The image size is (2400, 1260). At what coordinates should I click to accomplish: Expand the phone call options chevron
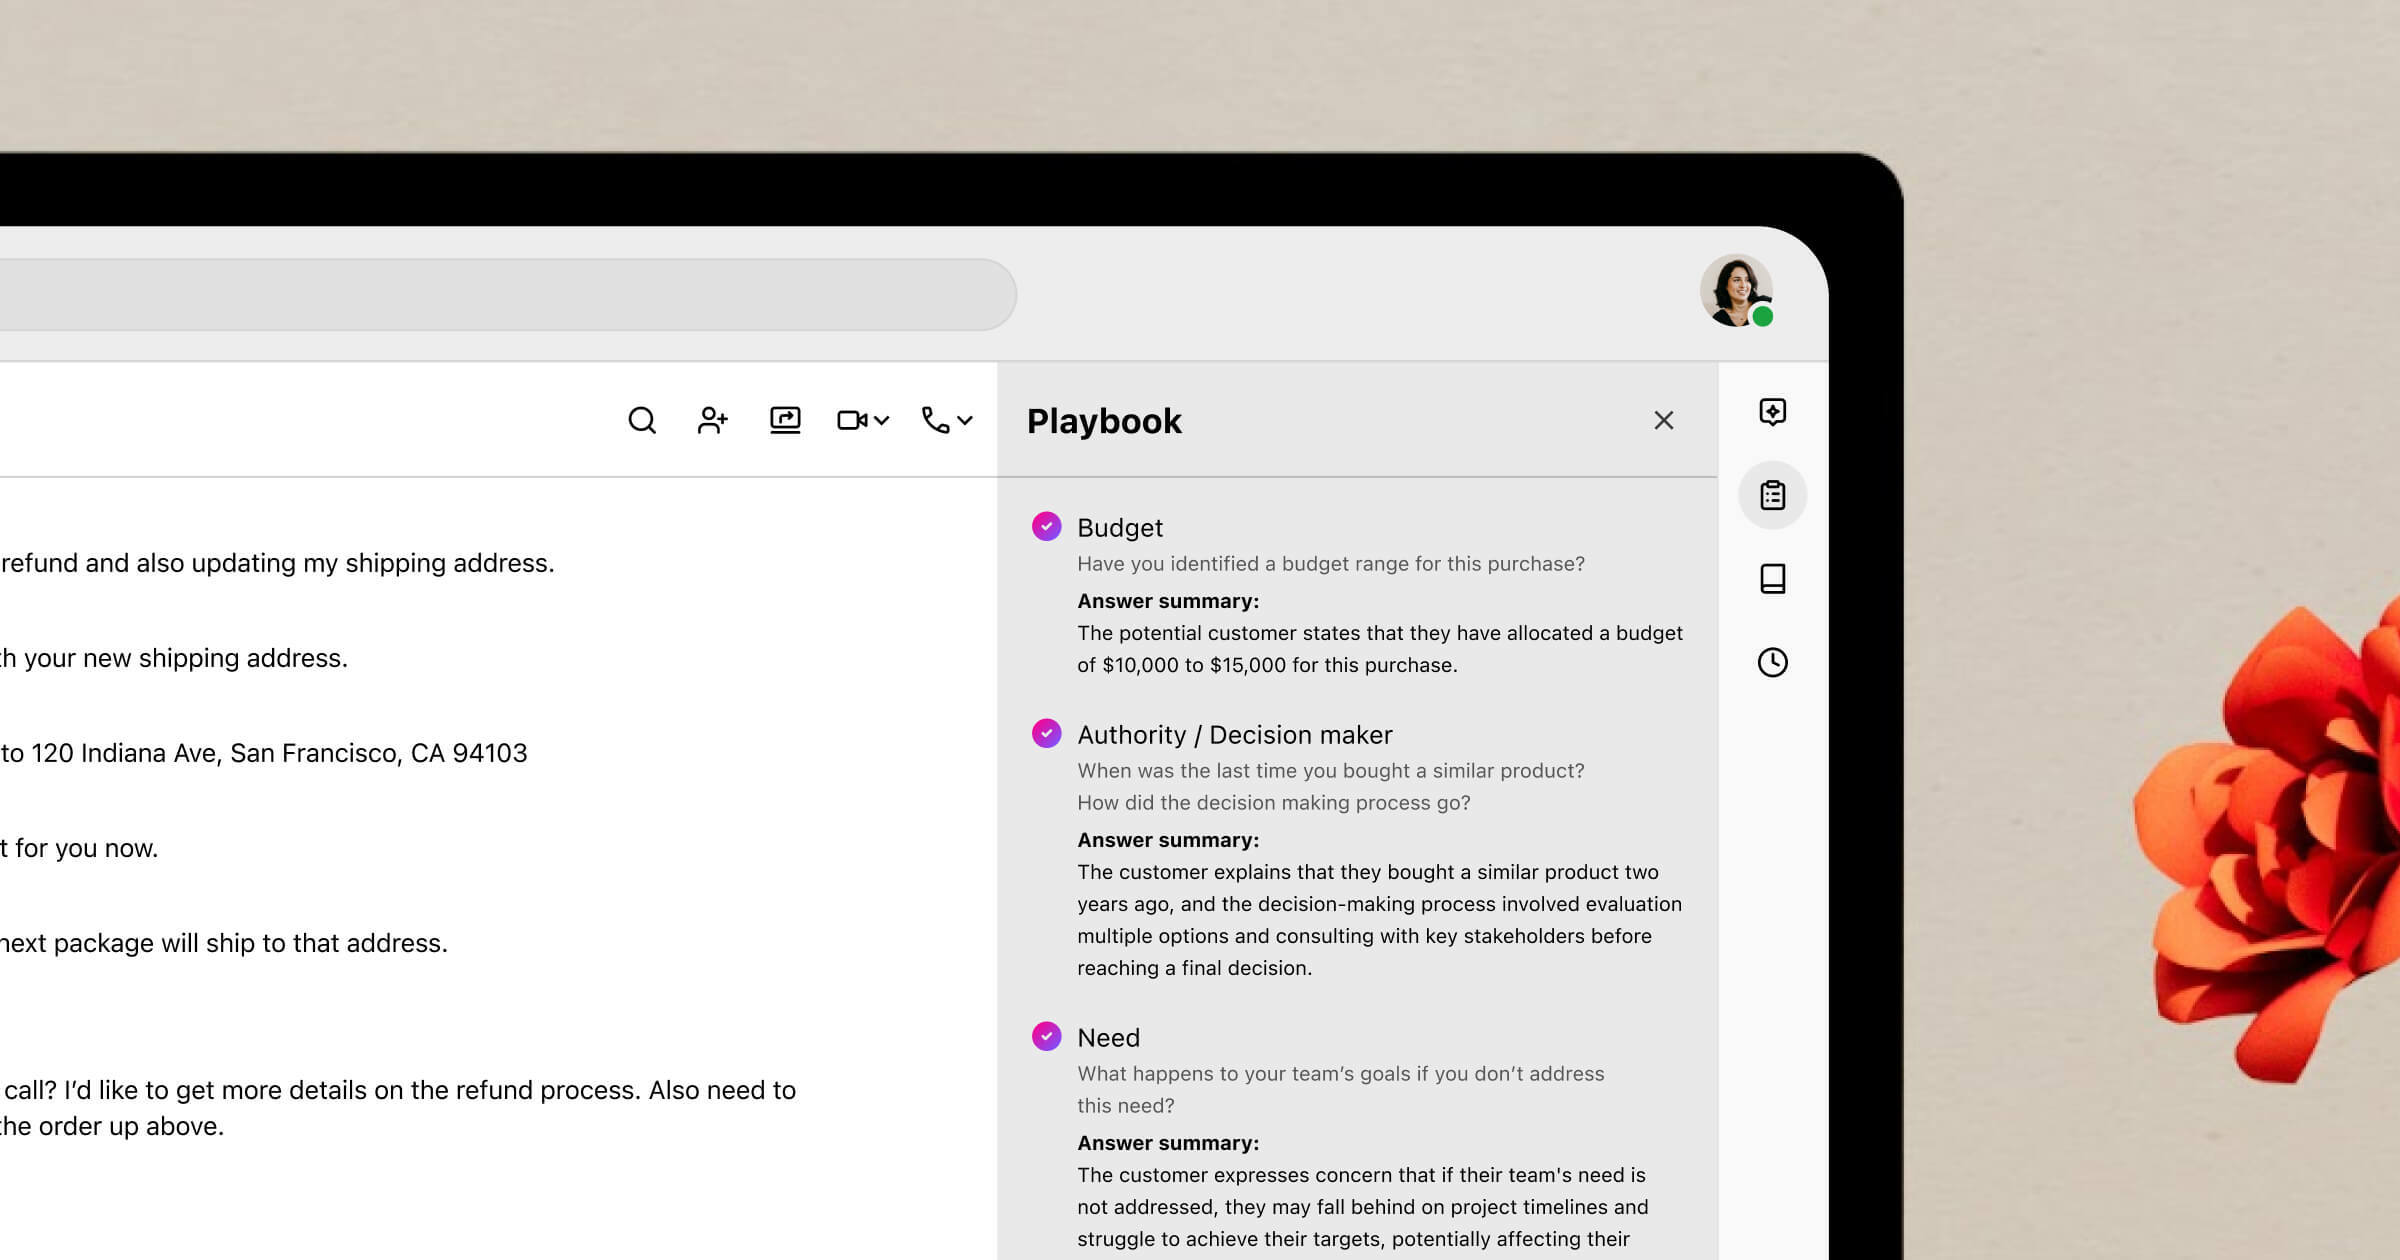click(962, 420)
